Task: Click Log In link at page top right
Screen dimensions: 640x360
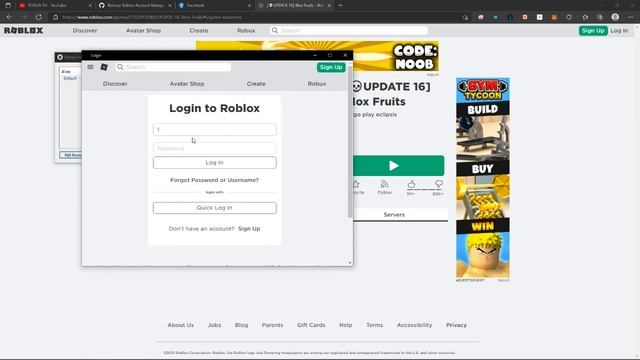Action: coord(619,31)
